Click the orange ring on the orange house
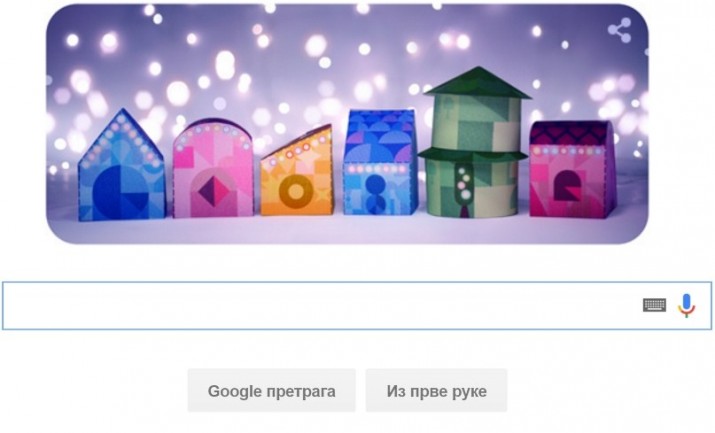The height and width of the screenshot is (433, 715). pos(296,192)
